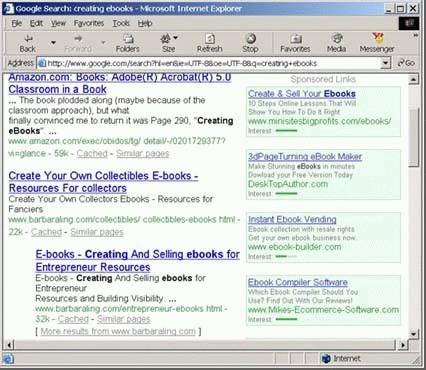
Task: Open the Media toolbar icon
Action: click(336, 43)
